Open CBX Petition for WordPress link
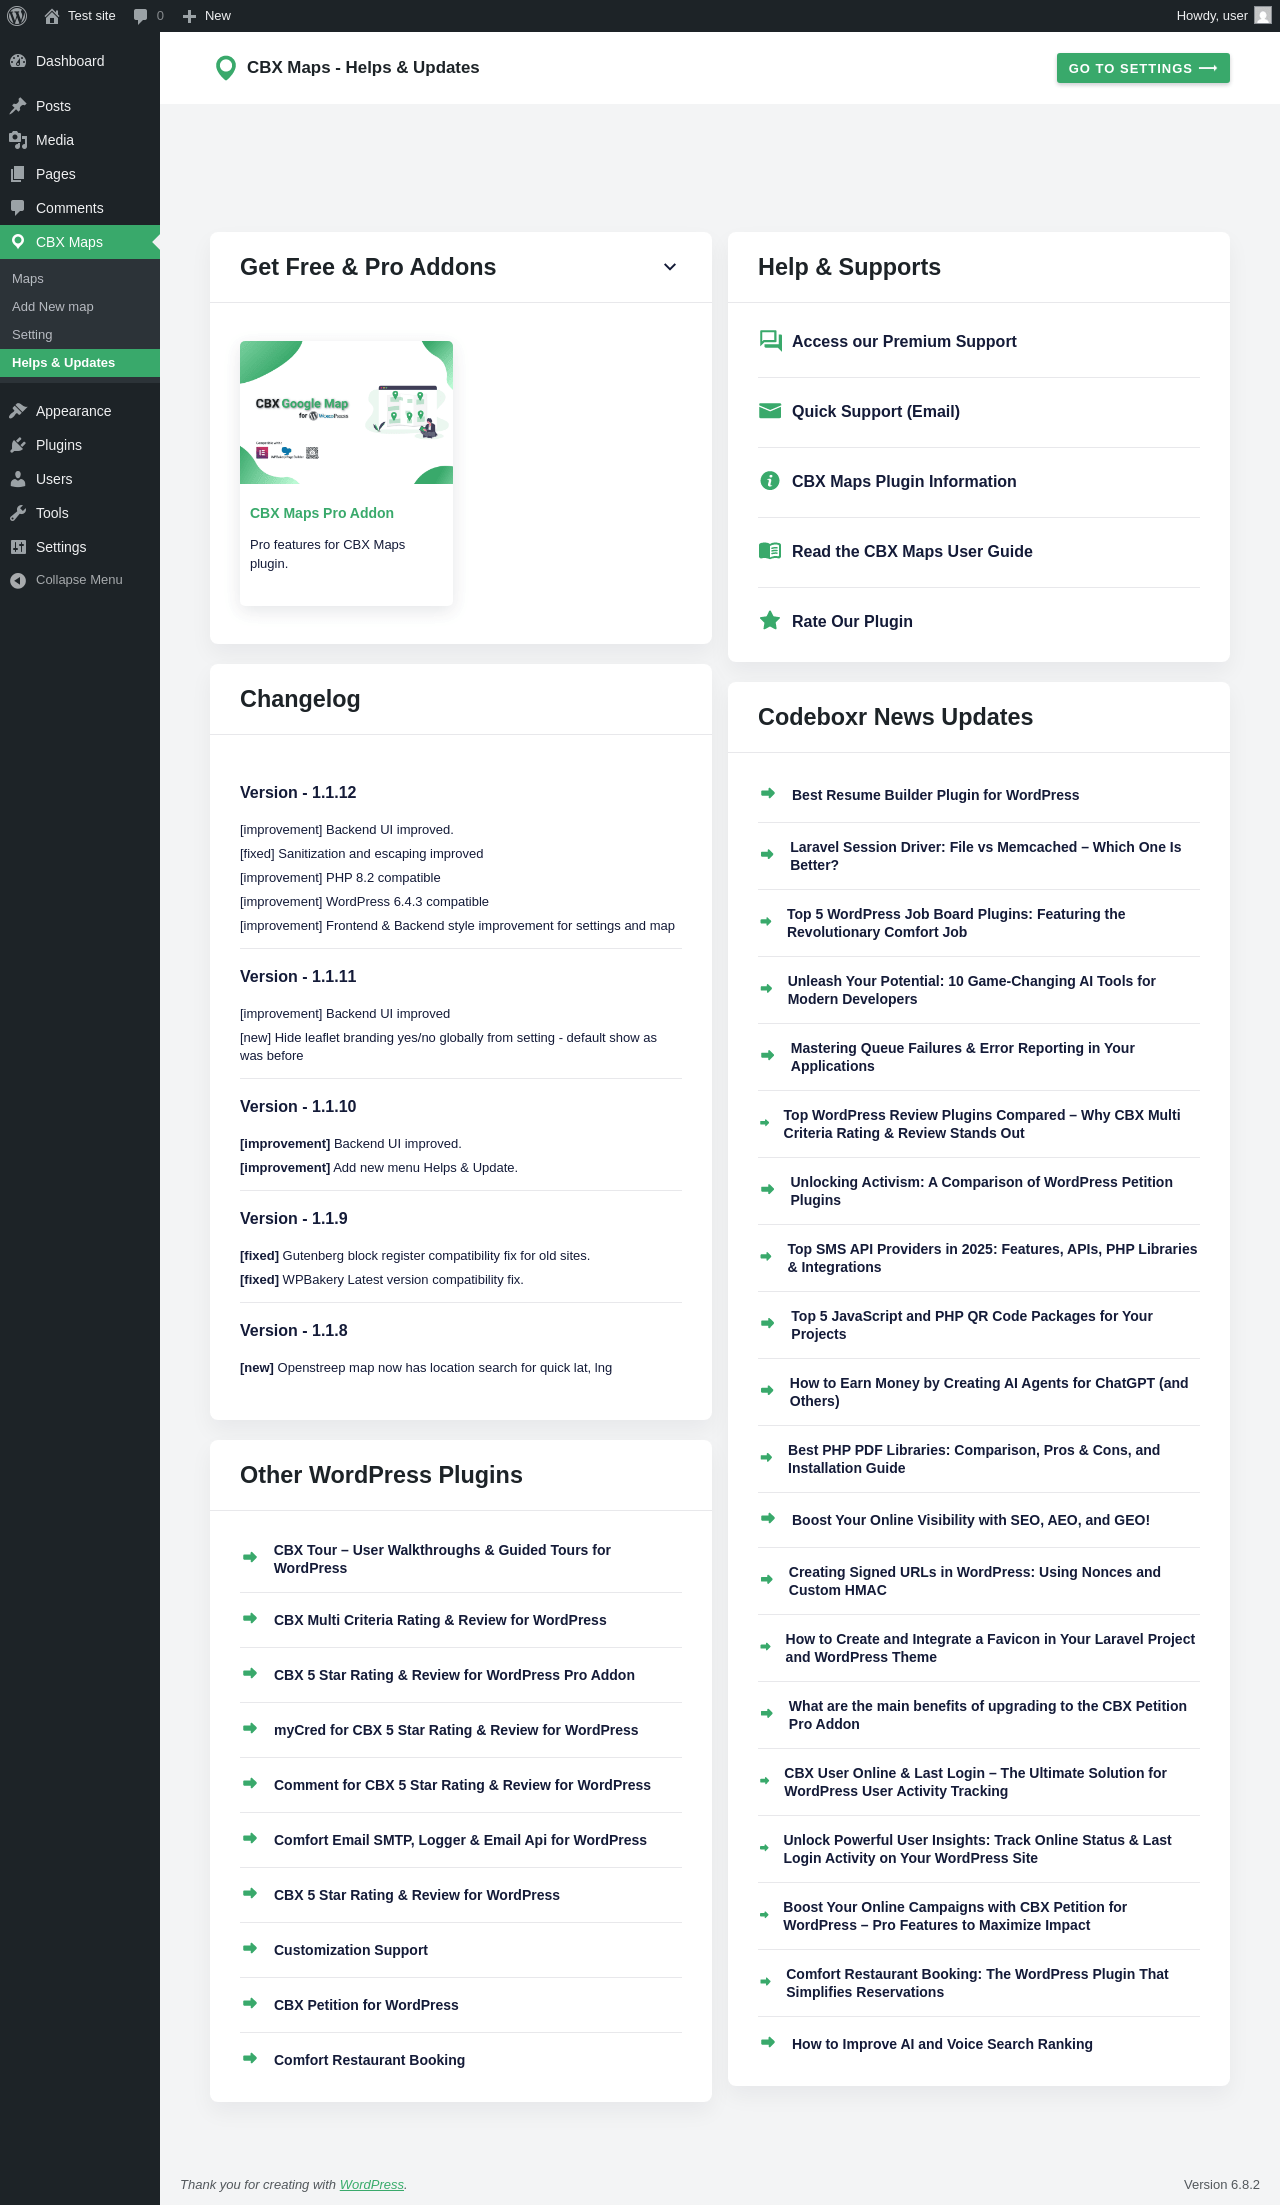Viewport: 1280px width, 2205px height. 366,2005
